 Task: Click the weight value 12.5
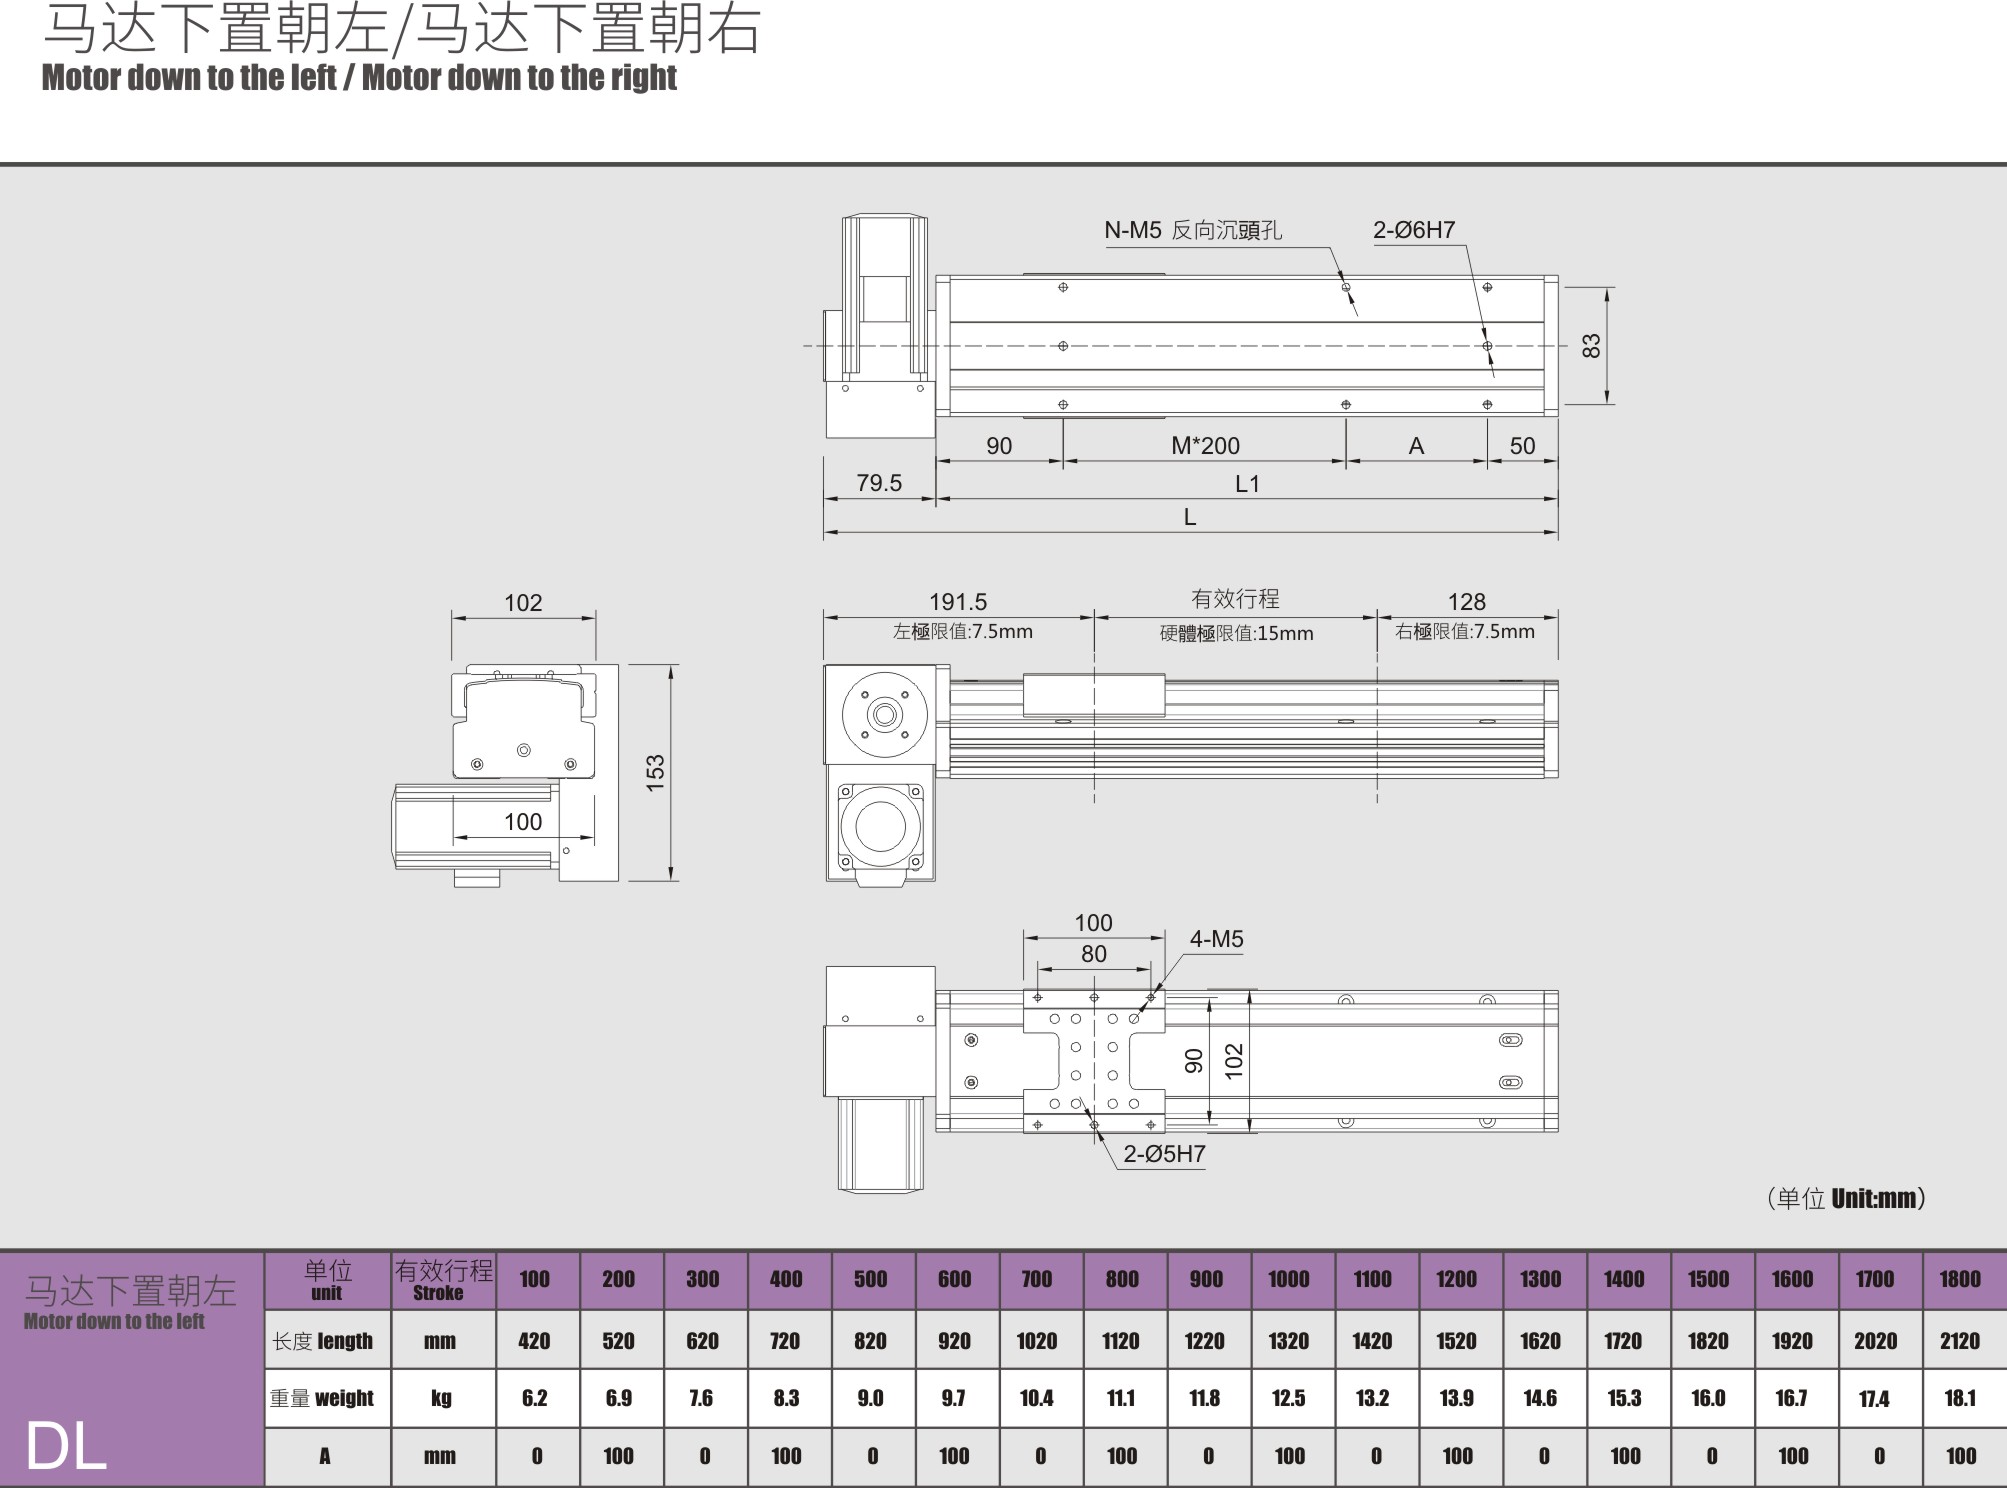1289,1398
